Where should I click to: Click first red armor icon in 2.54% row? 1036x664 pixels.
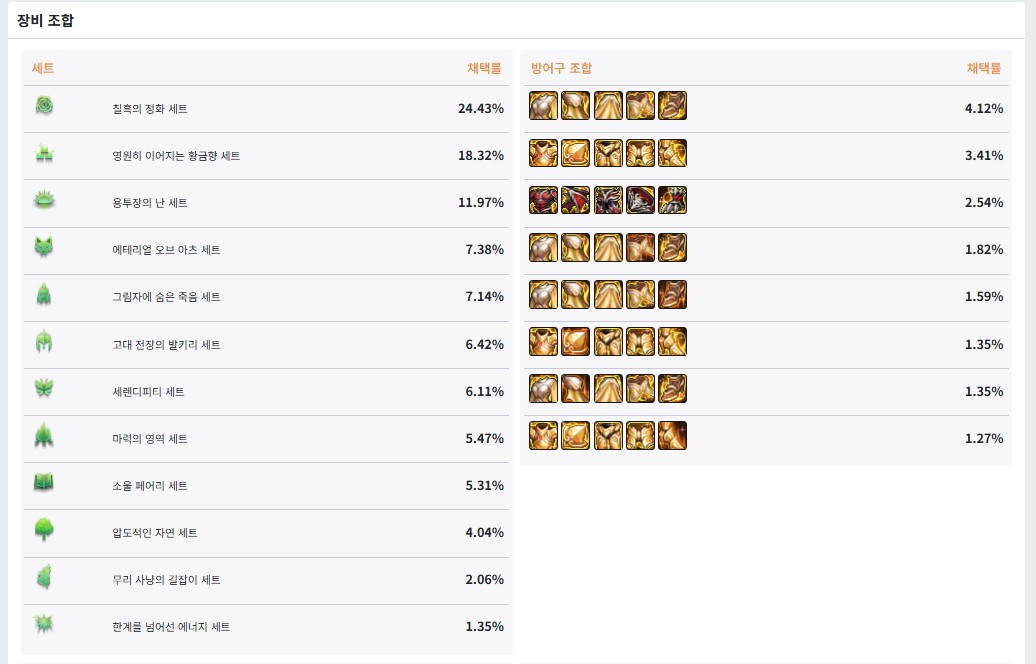coord(543,200)
